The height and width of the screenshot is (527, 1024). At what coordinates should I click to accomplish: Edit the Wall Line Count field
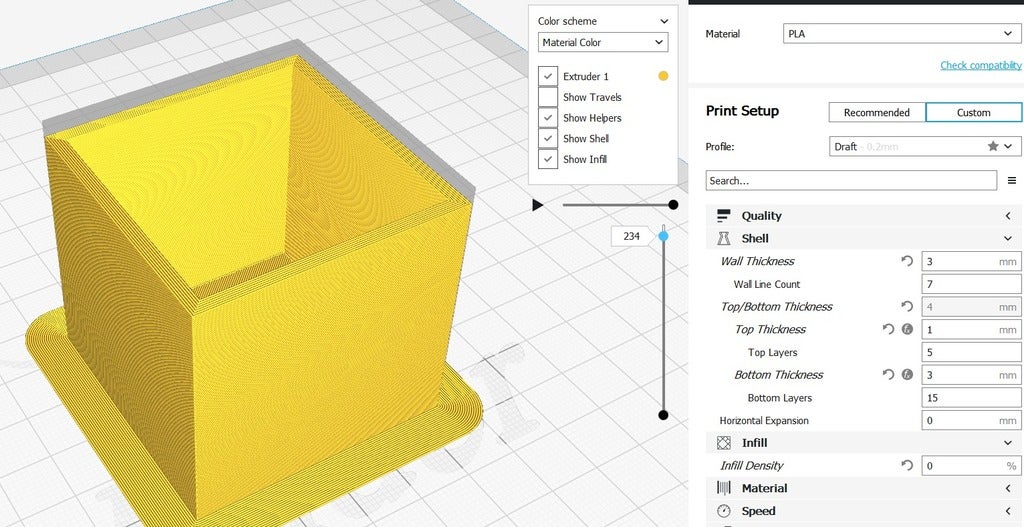[x=971, y=284]
